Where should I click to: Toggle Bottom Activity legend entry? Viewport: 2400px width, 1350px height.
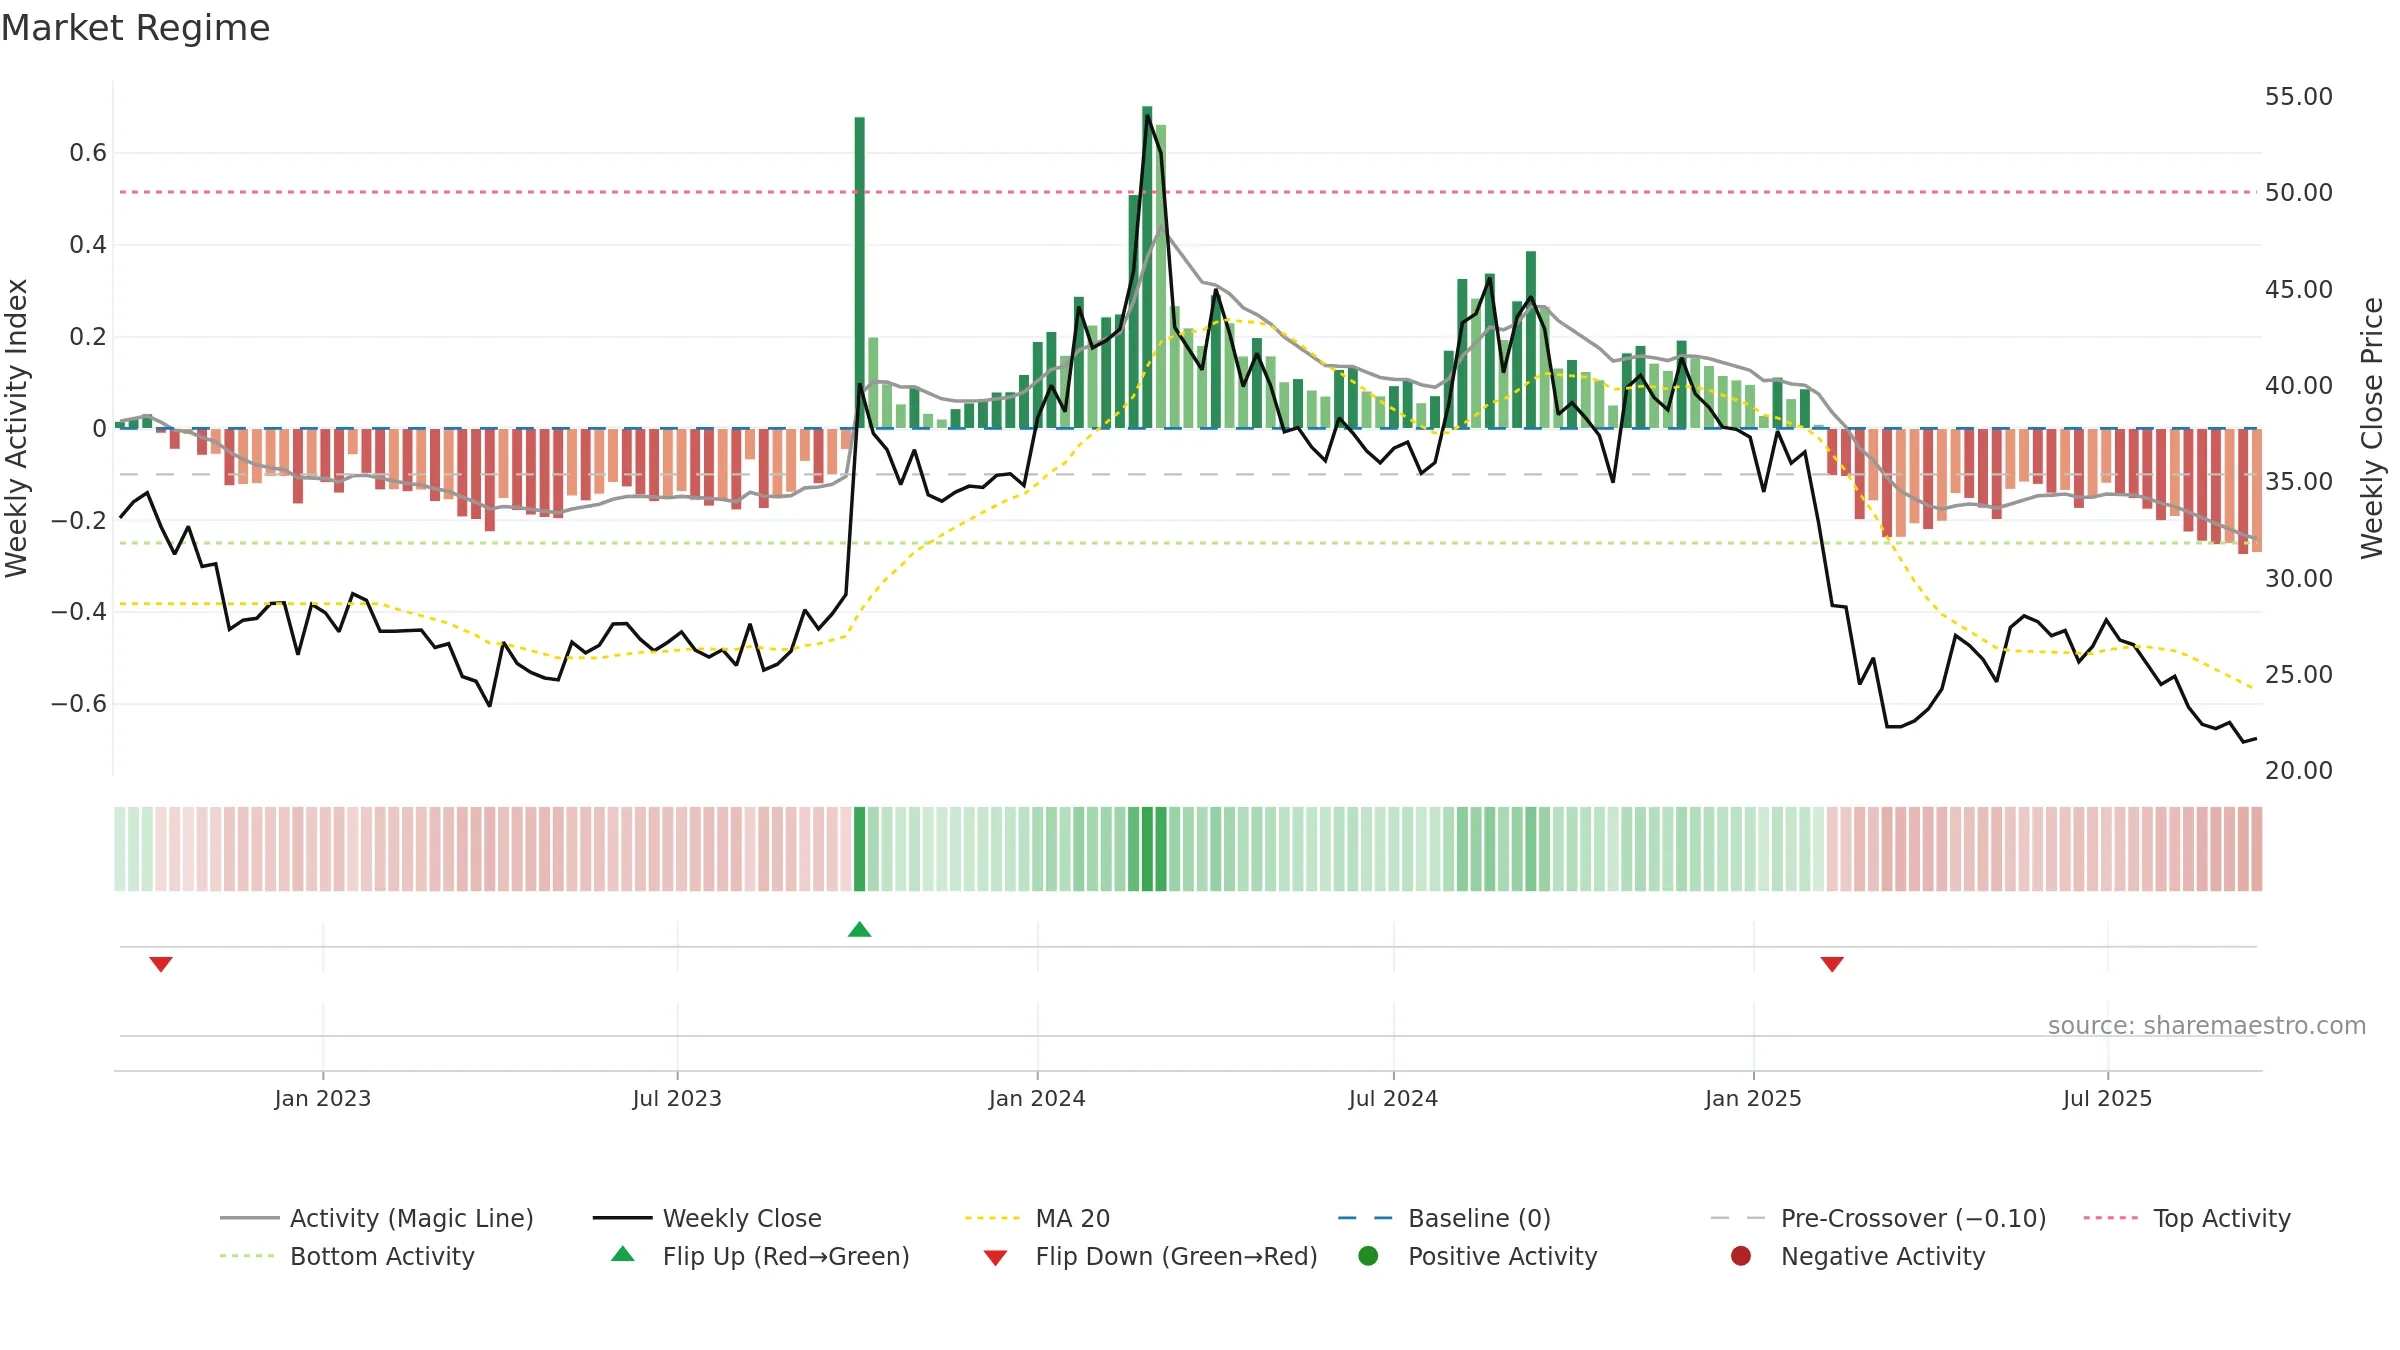coord(347,1256)
